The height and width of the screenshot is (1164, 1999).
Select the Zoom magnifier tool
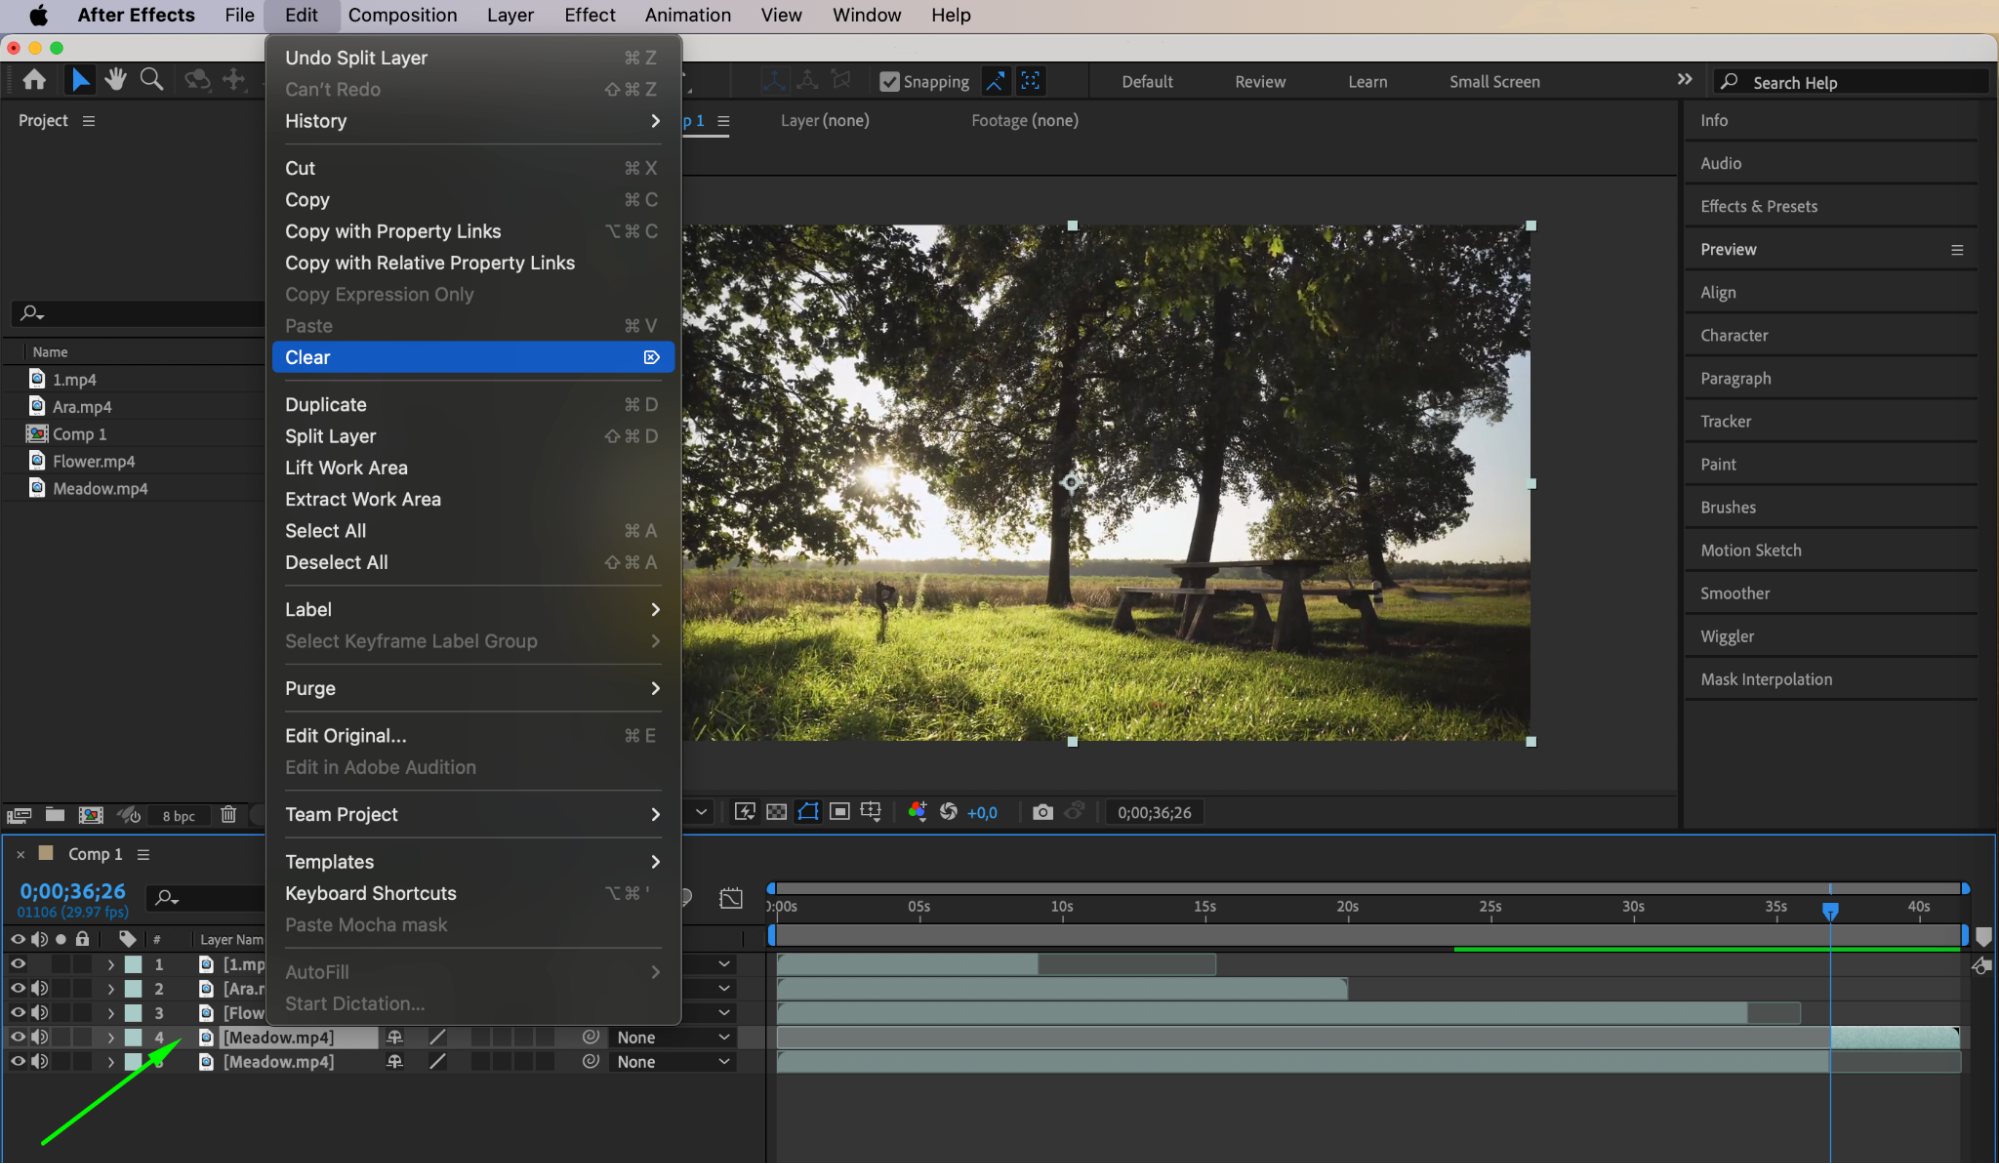point(151,79)
